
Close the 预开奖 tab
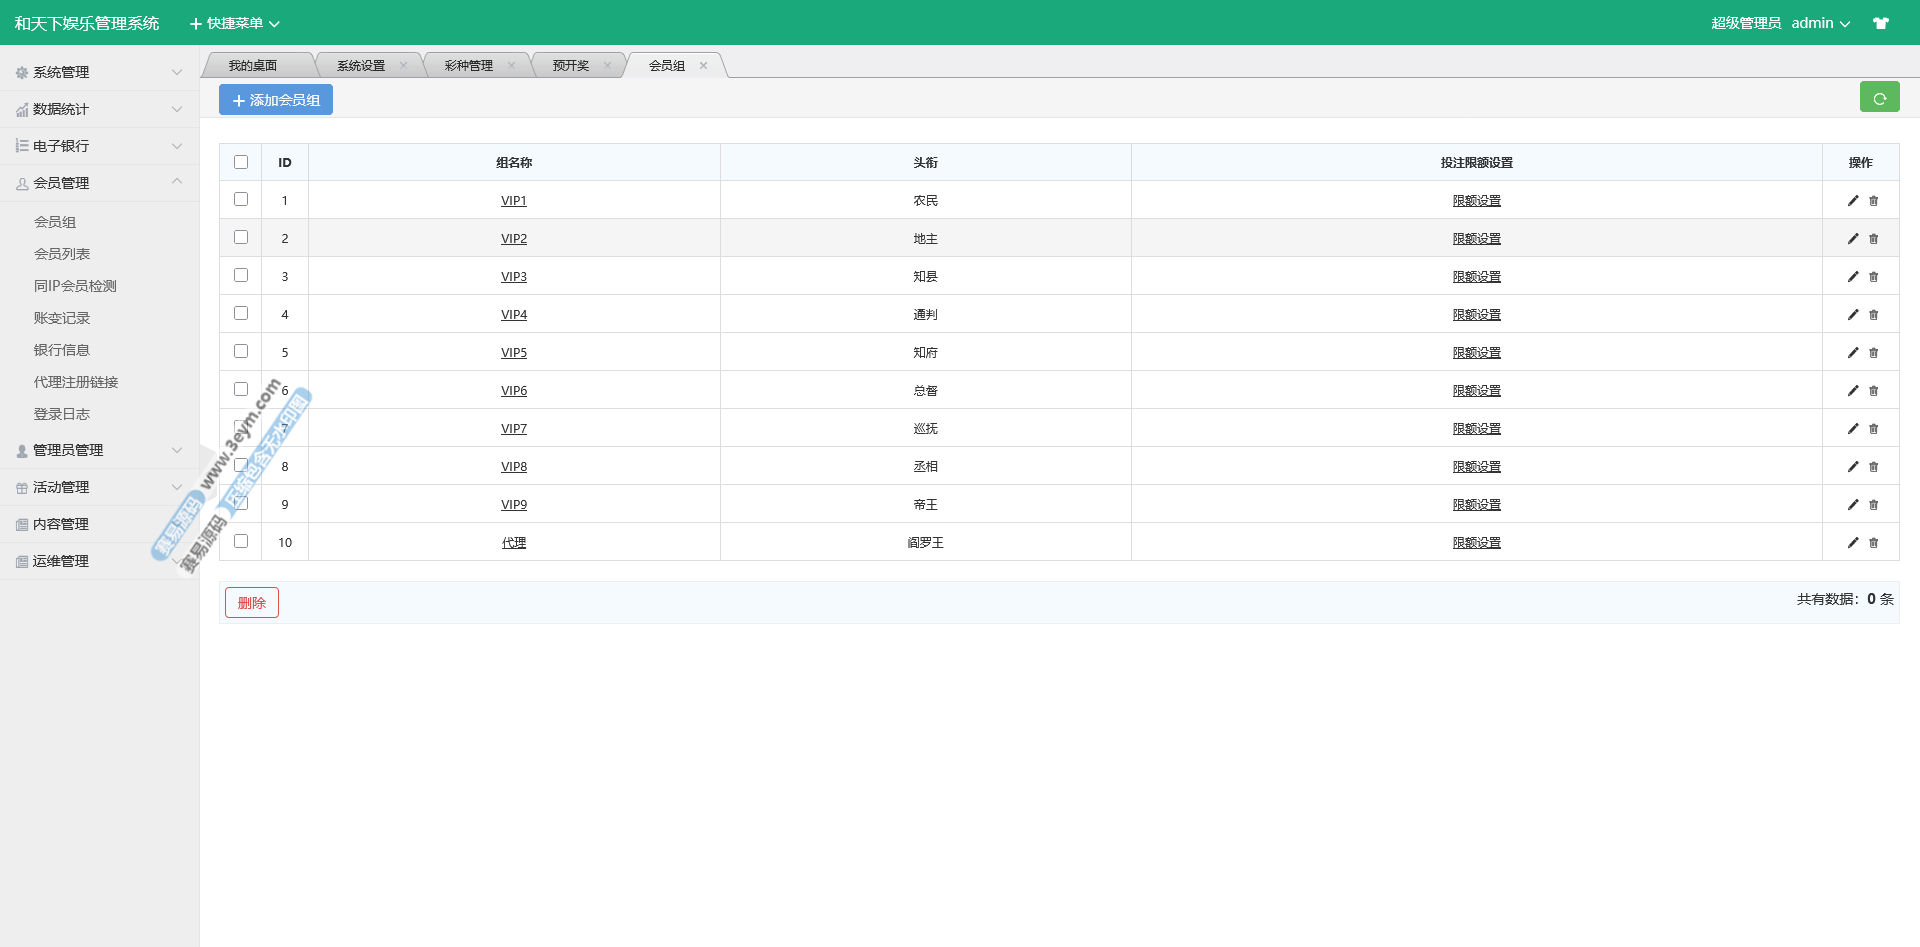pyautogui.click(x=607, y=66)
